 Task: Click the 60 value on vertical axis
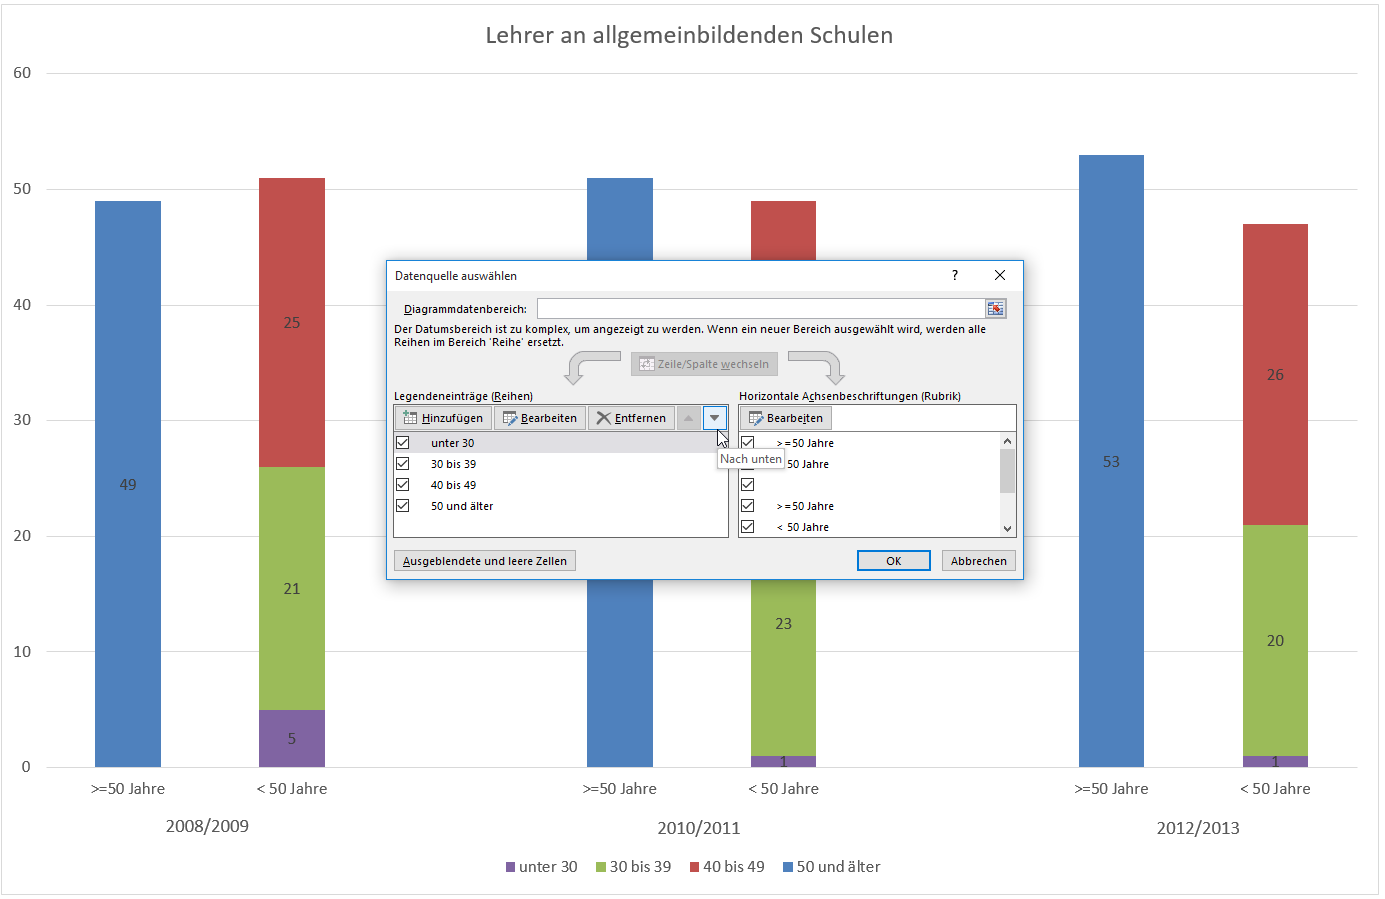coord(22,73)
